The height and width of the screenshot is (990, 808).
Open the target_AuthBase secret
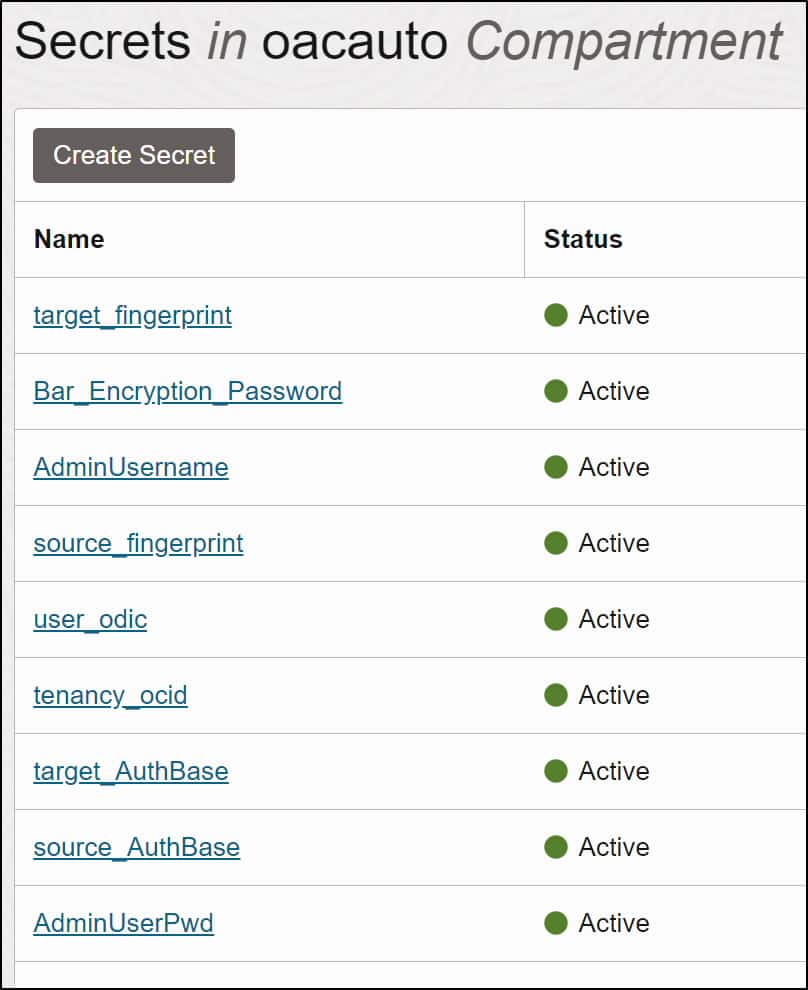tap(131, 771)
